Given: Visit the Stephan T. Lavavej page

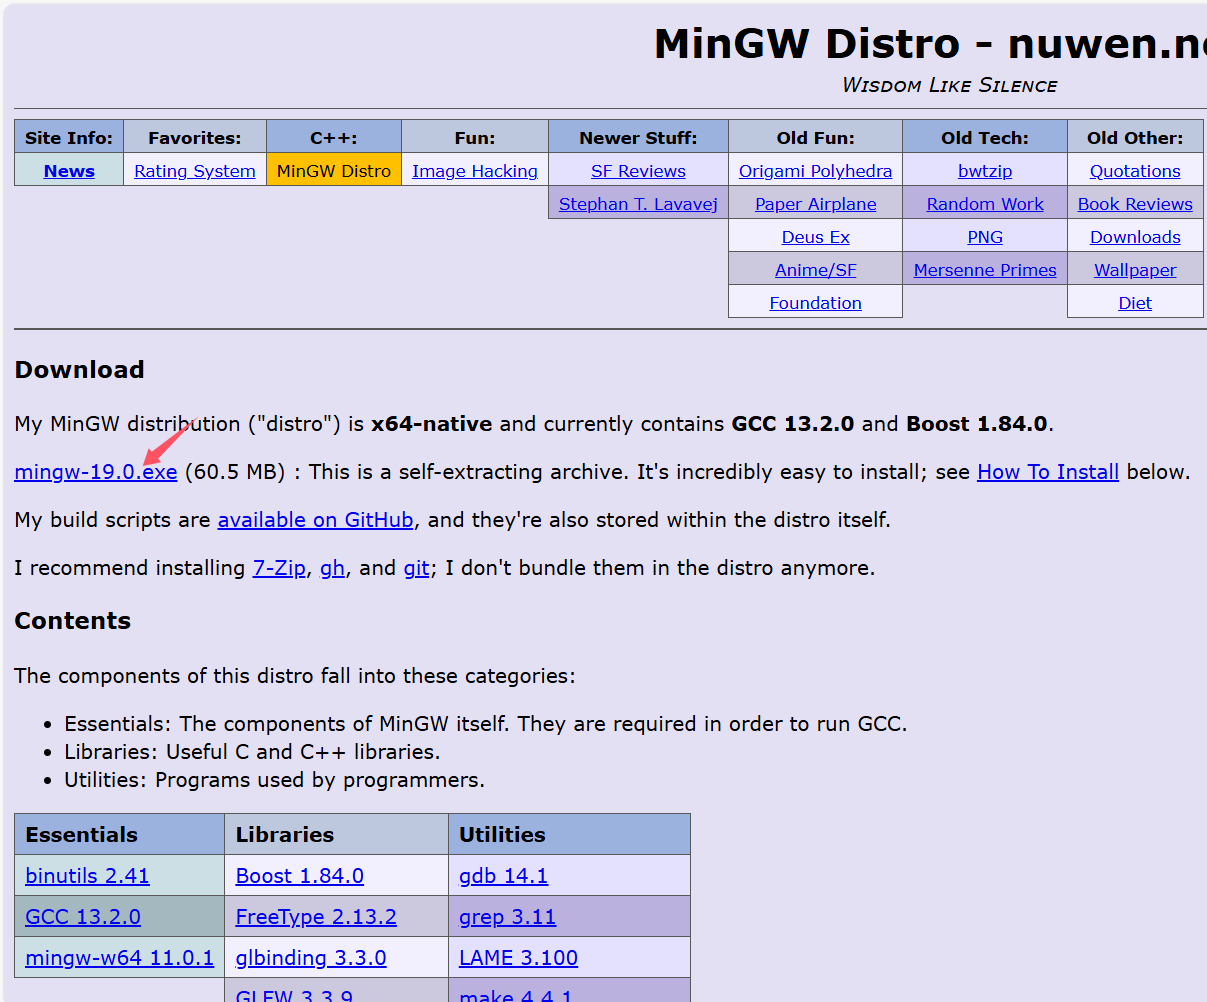Looking at the screenshot, I should coord(638,204).
